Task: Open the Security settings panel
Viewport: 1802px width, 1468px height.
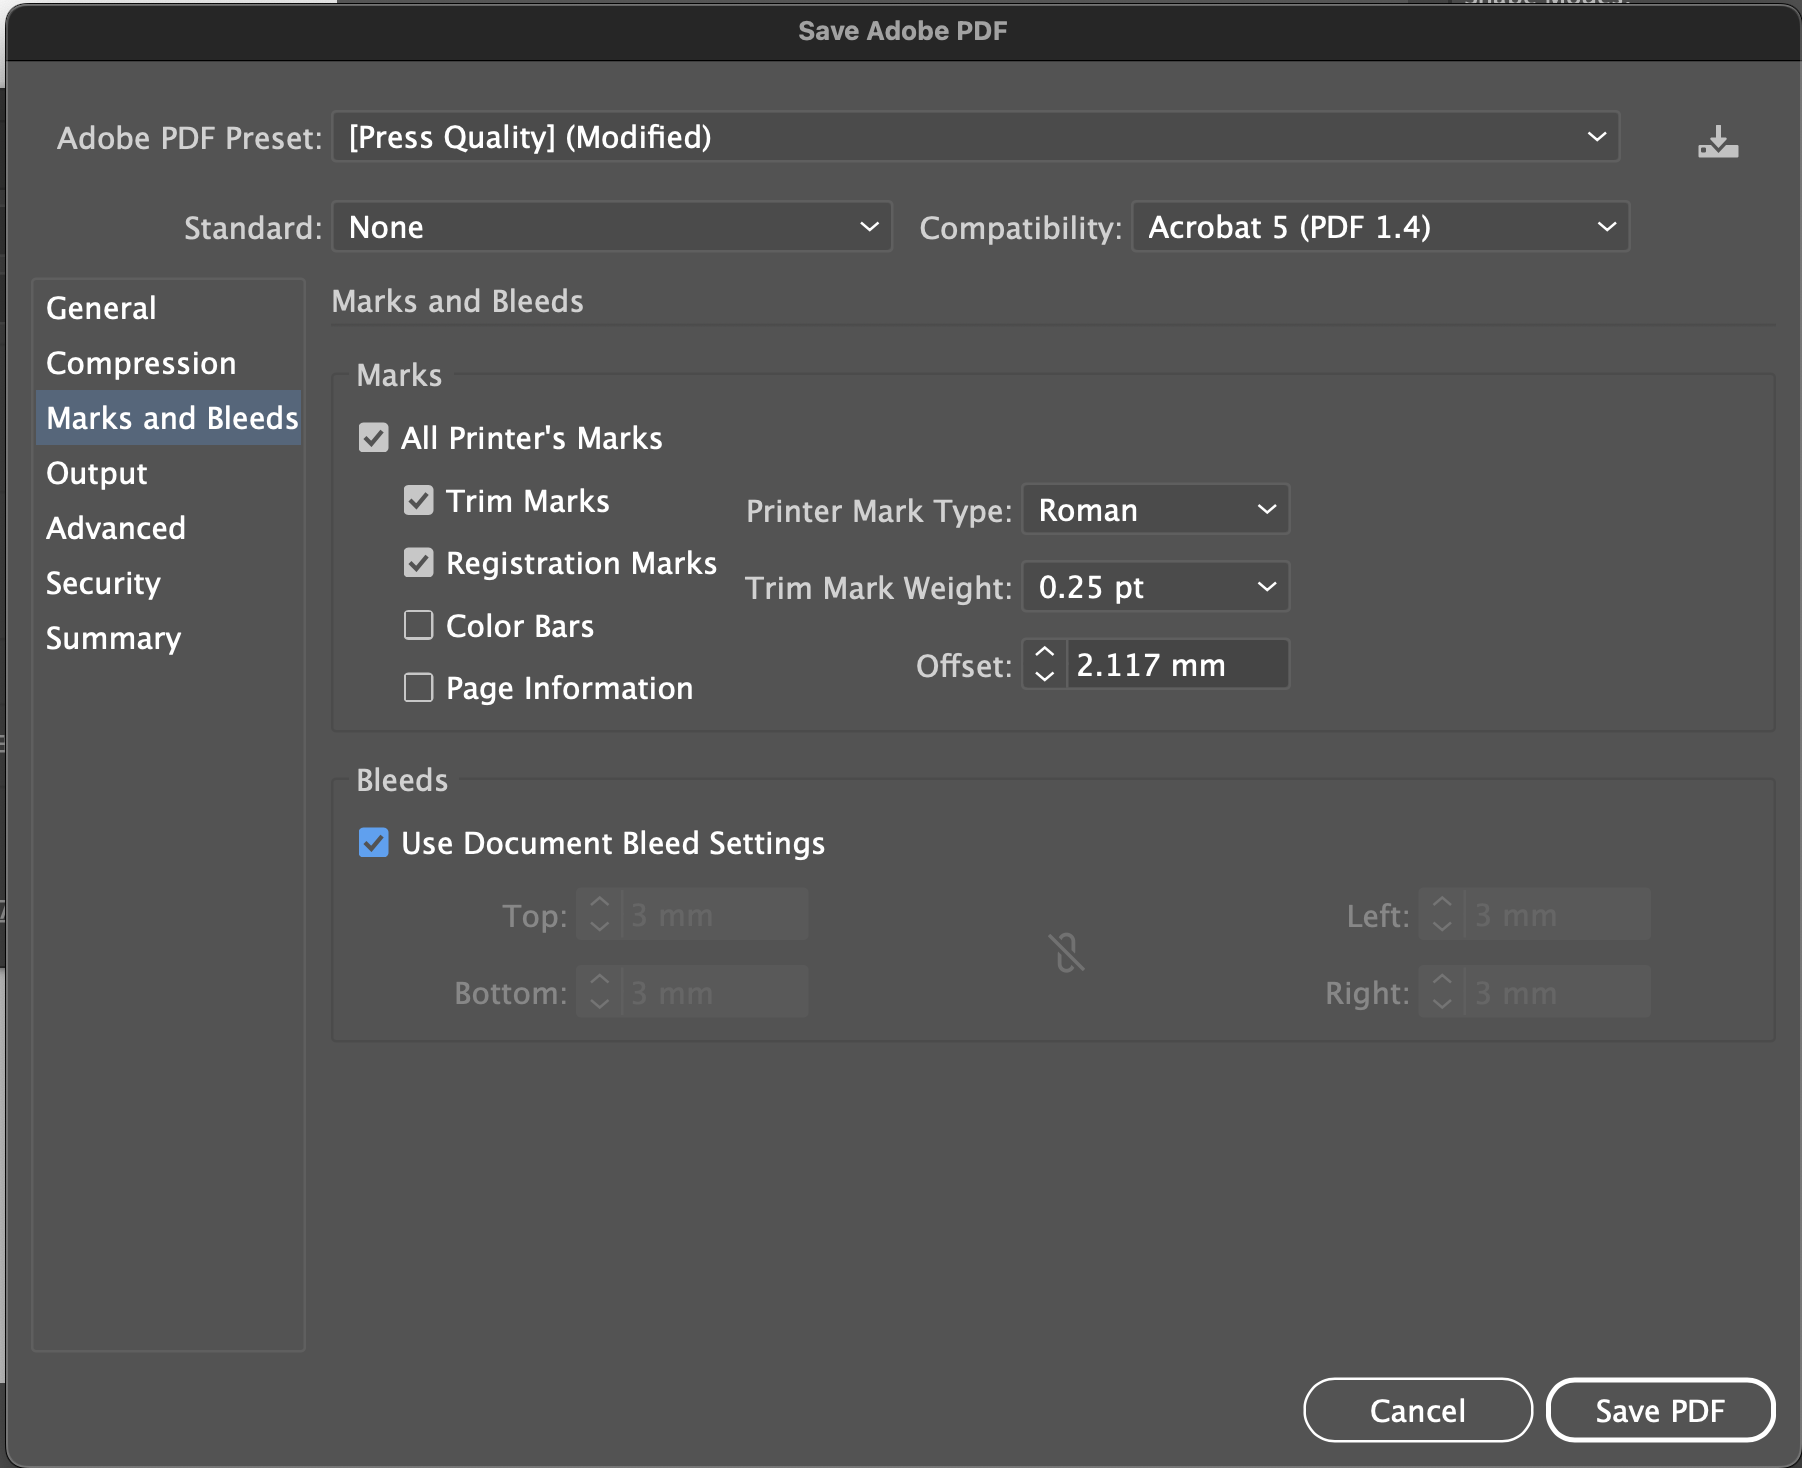Action: tap(103, 583)
